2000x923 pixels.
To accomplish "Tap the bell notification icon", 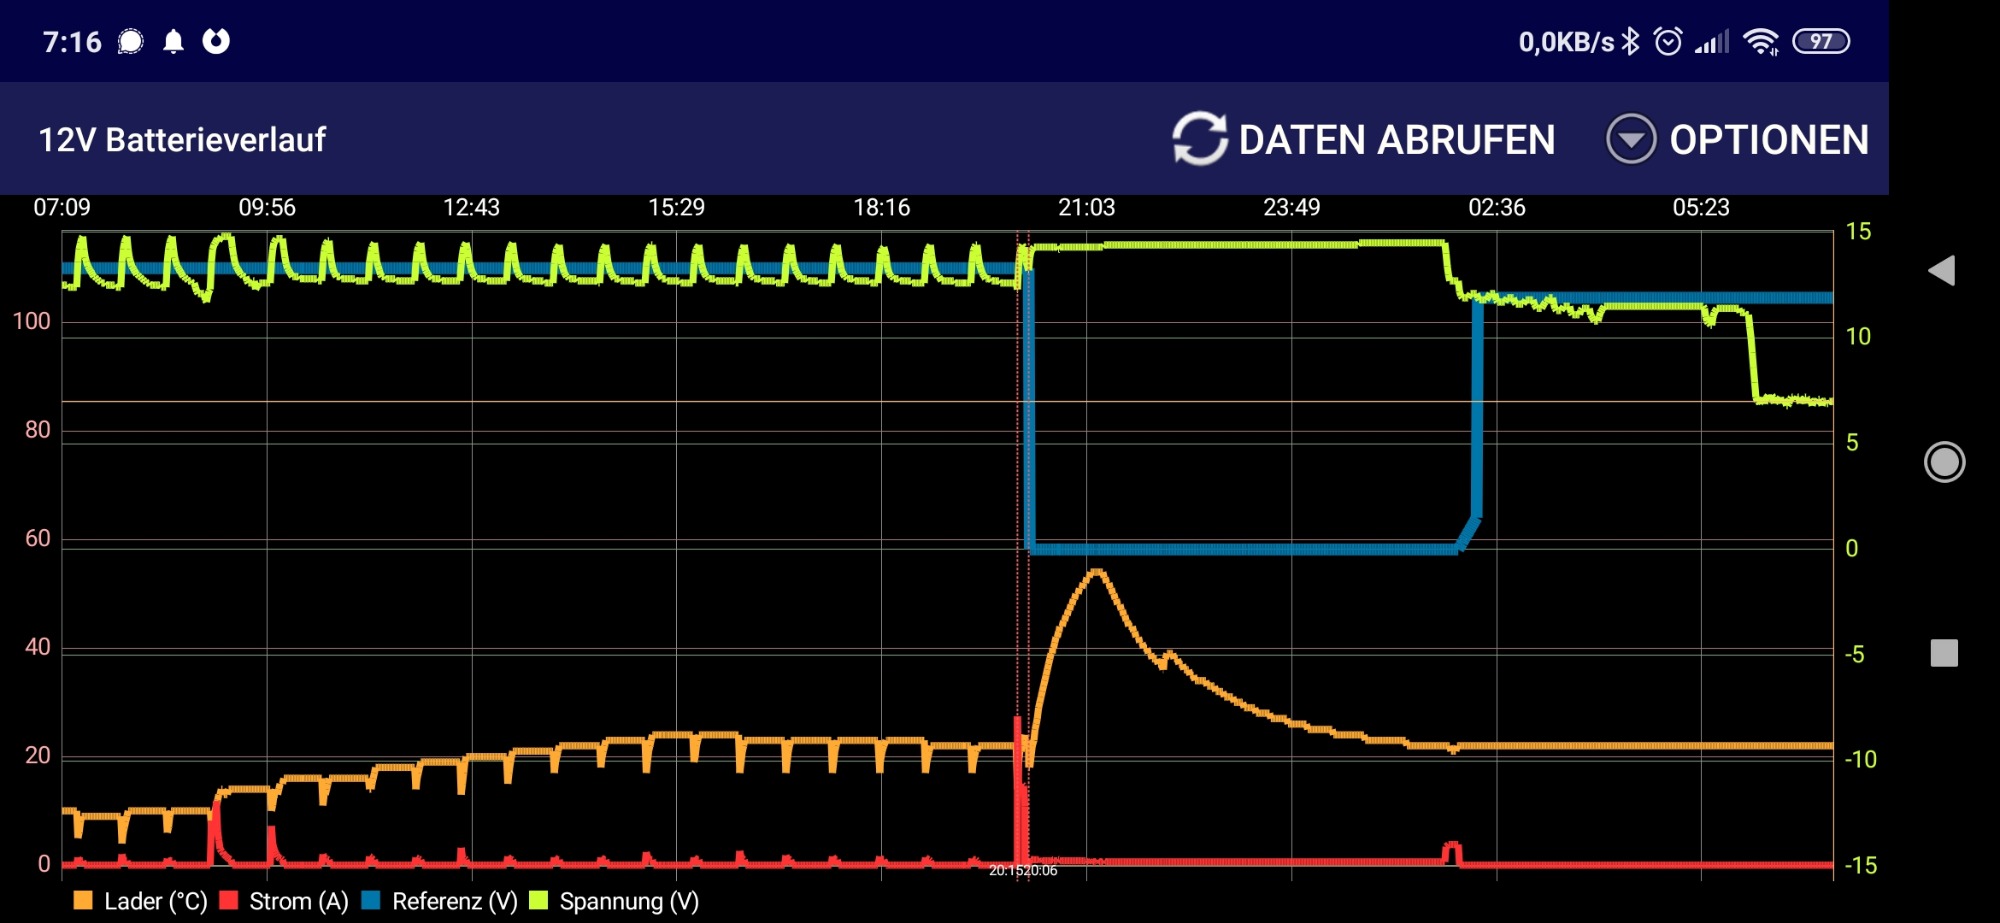I will [173, 41].
